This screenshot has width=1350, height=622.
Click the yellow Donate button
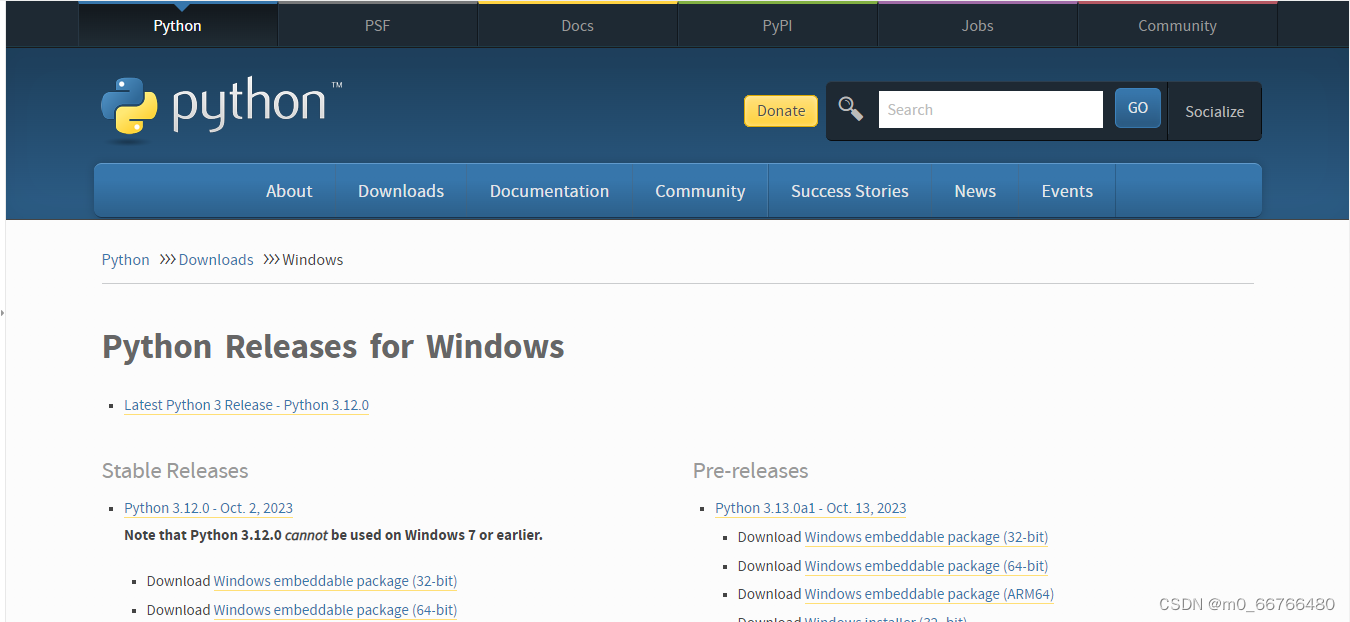click(x=781, y=111)
